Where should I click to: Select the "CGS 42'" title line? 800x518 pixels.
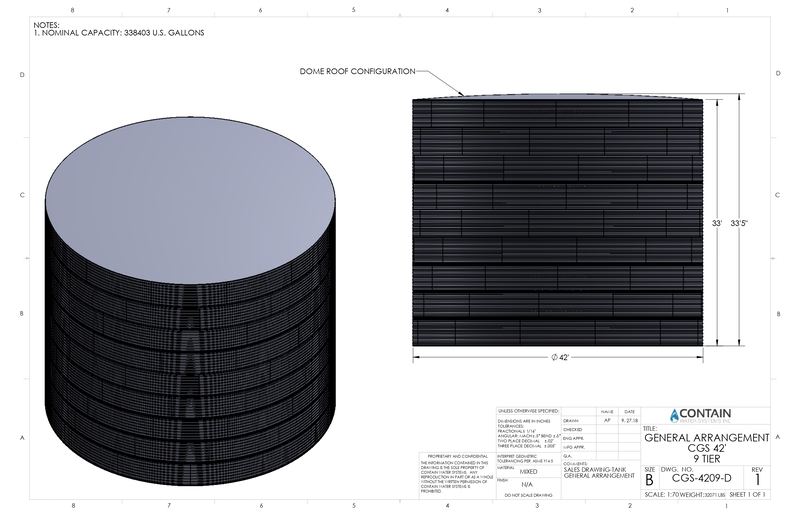(x=707, y=449)
